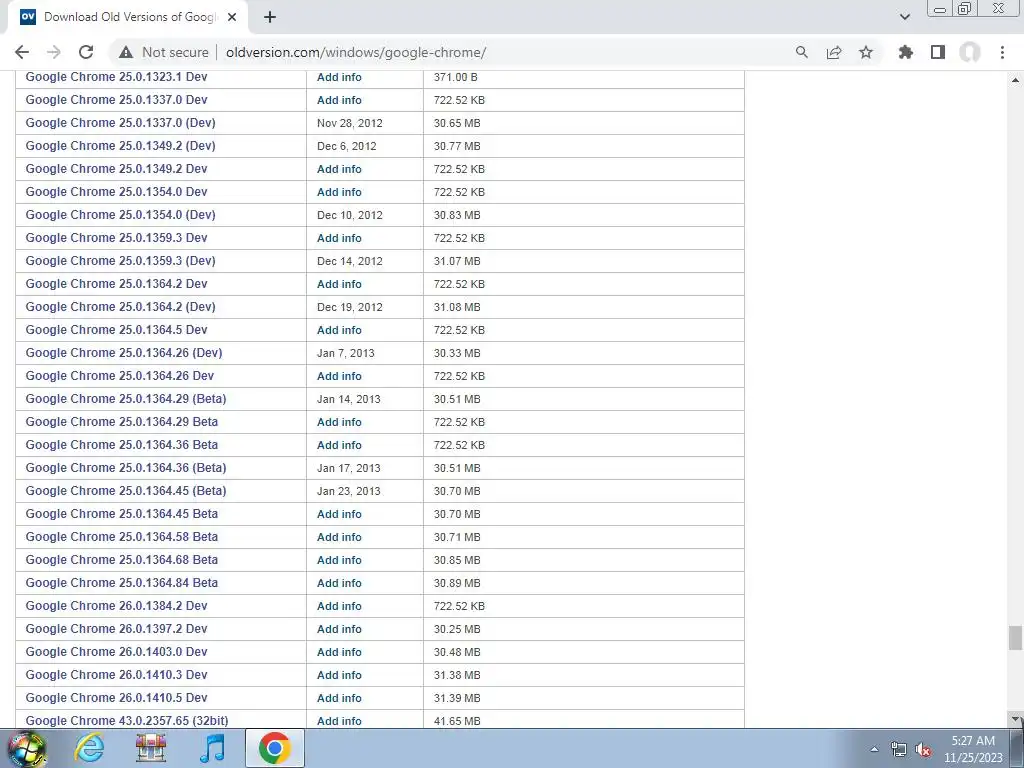Click the network tray icon
Screen dimensions: 1024x768
899,750
